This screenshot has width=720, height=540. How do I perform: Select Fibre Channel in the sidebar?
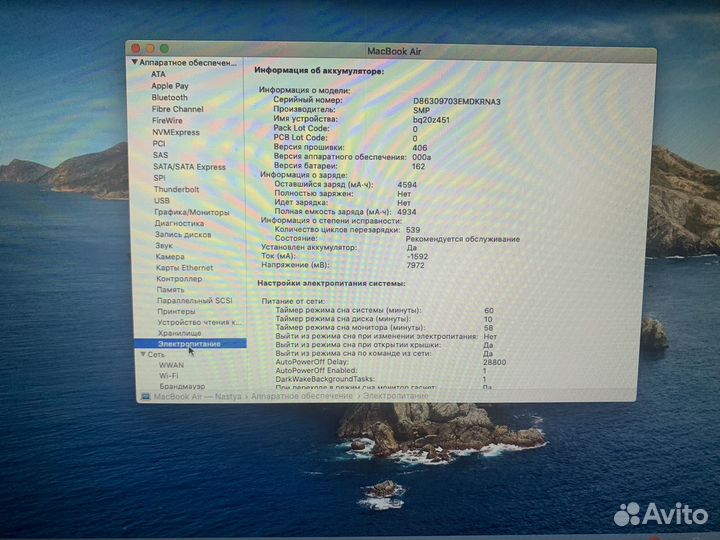point(177,109)
